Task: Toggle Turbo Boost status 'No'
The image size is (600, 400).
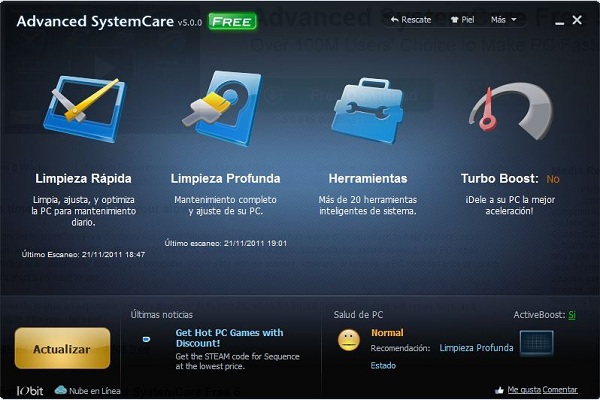Action: click(552, 179)
